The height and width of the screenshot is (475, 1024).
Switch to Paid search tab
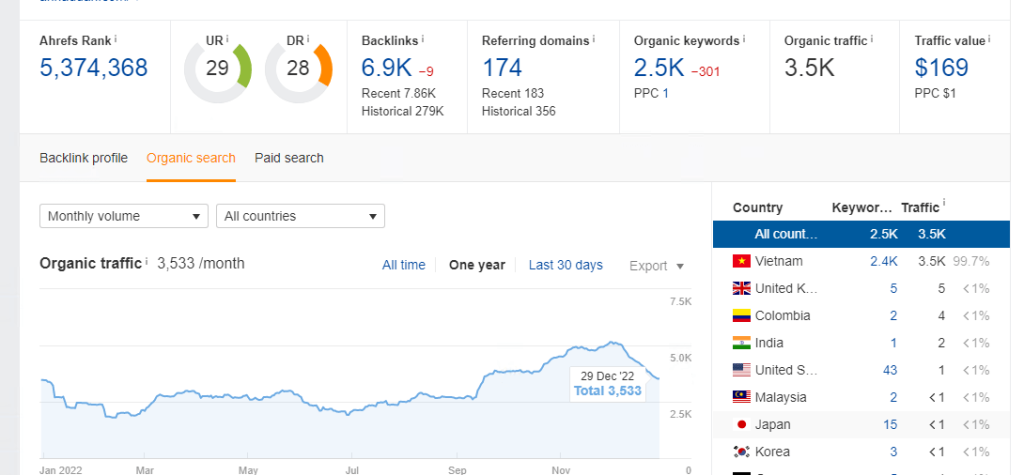(289, 158)
